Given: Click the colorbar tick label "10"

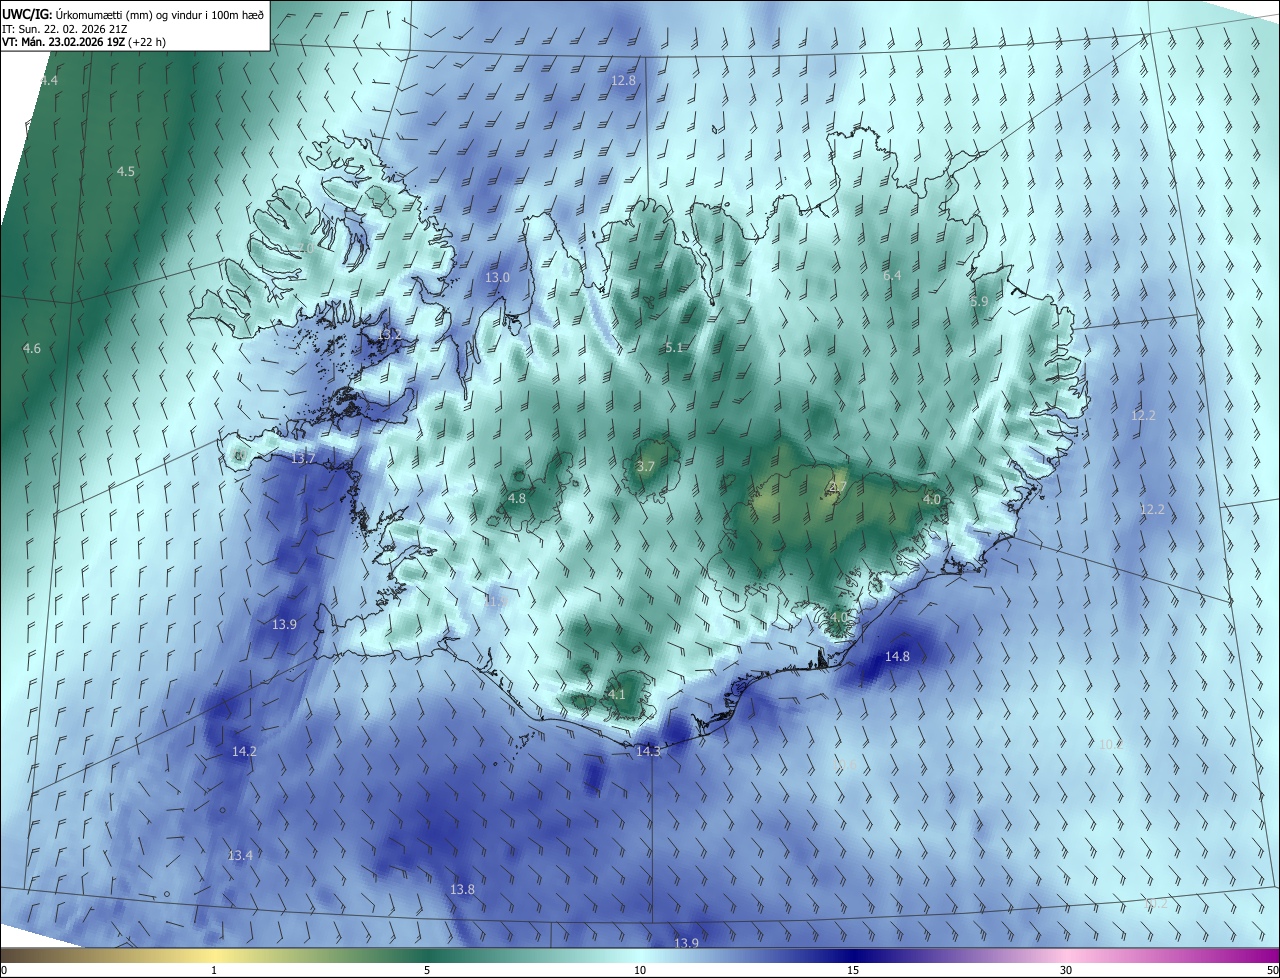Looking at the screenshot, I should click(x=640, y=971).
